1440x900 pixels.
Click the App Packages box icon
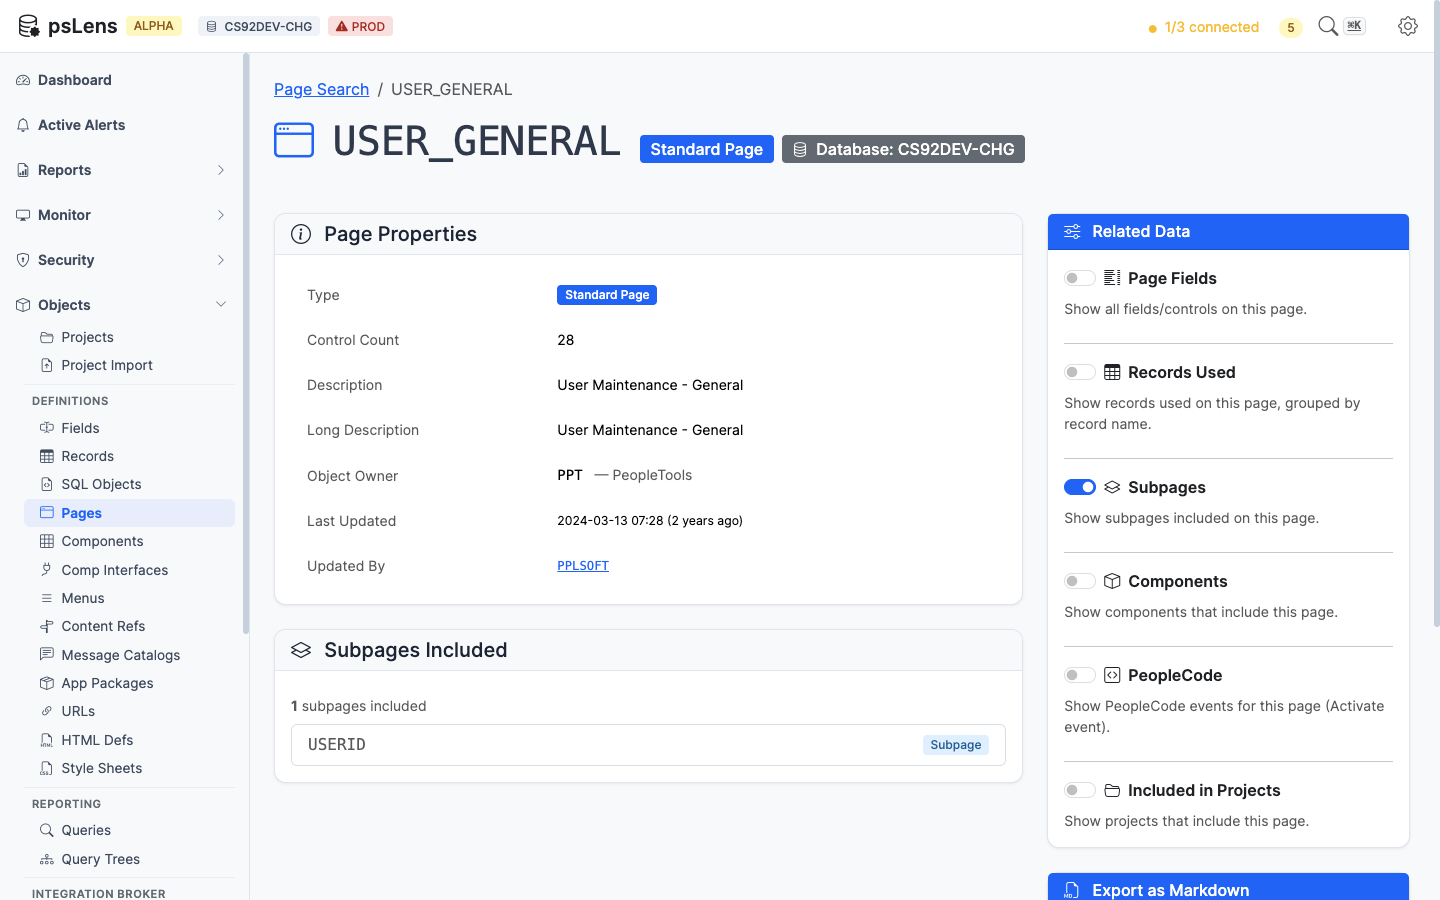click(x=47, y=683)
